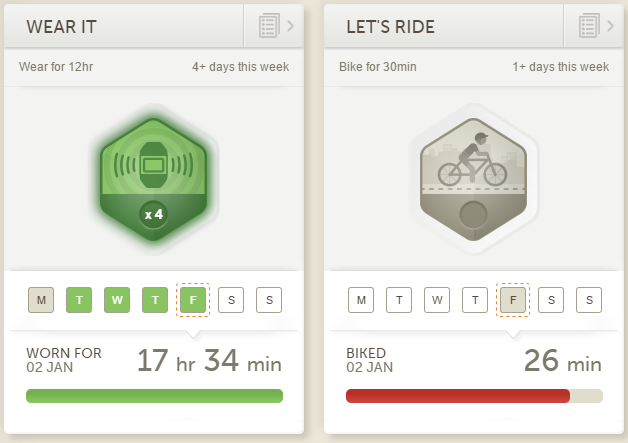This screenshot has width=628, height=443.
Task: Click the x4 multiplier circle on Wear It badge
Action: click(153, 215)
